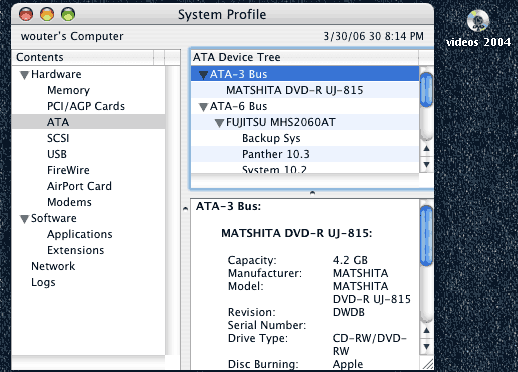
Task: Select Applications under Software
Action: (80, 234)
